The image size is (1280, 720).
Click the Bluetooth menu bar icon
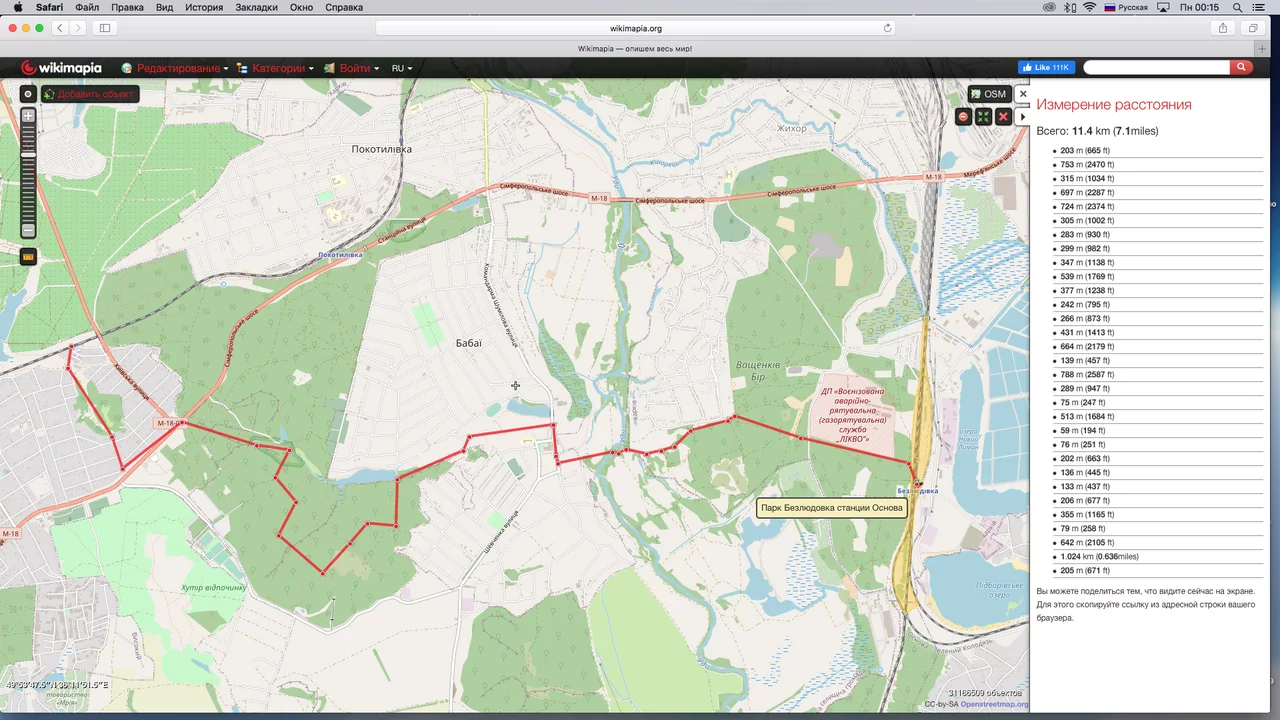[x=1070, y=7]
